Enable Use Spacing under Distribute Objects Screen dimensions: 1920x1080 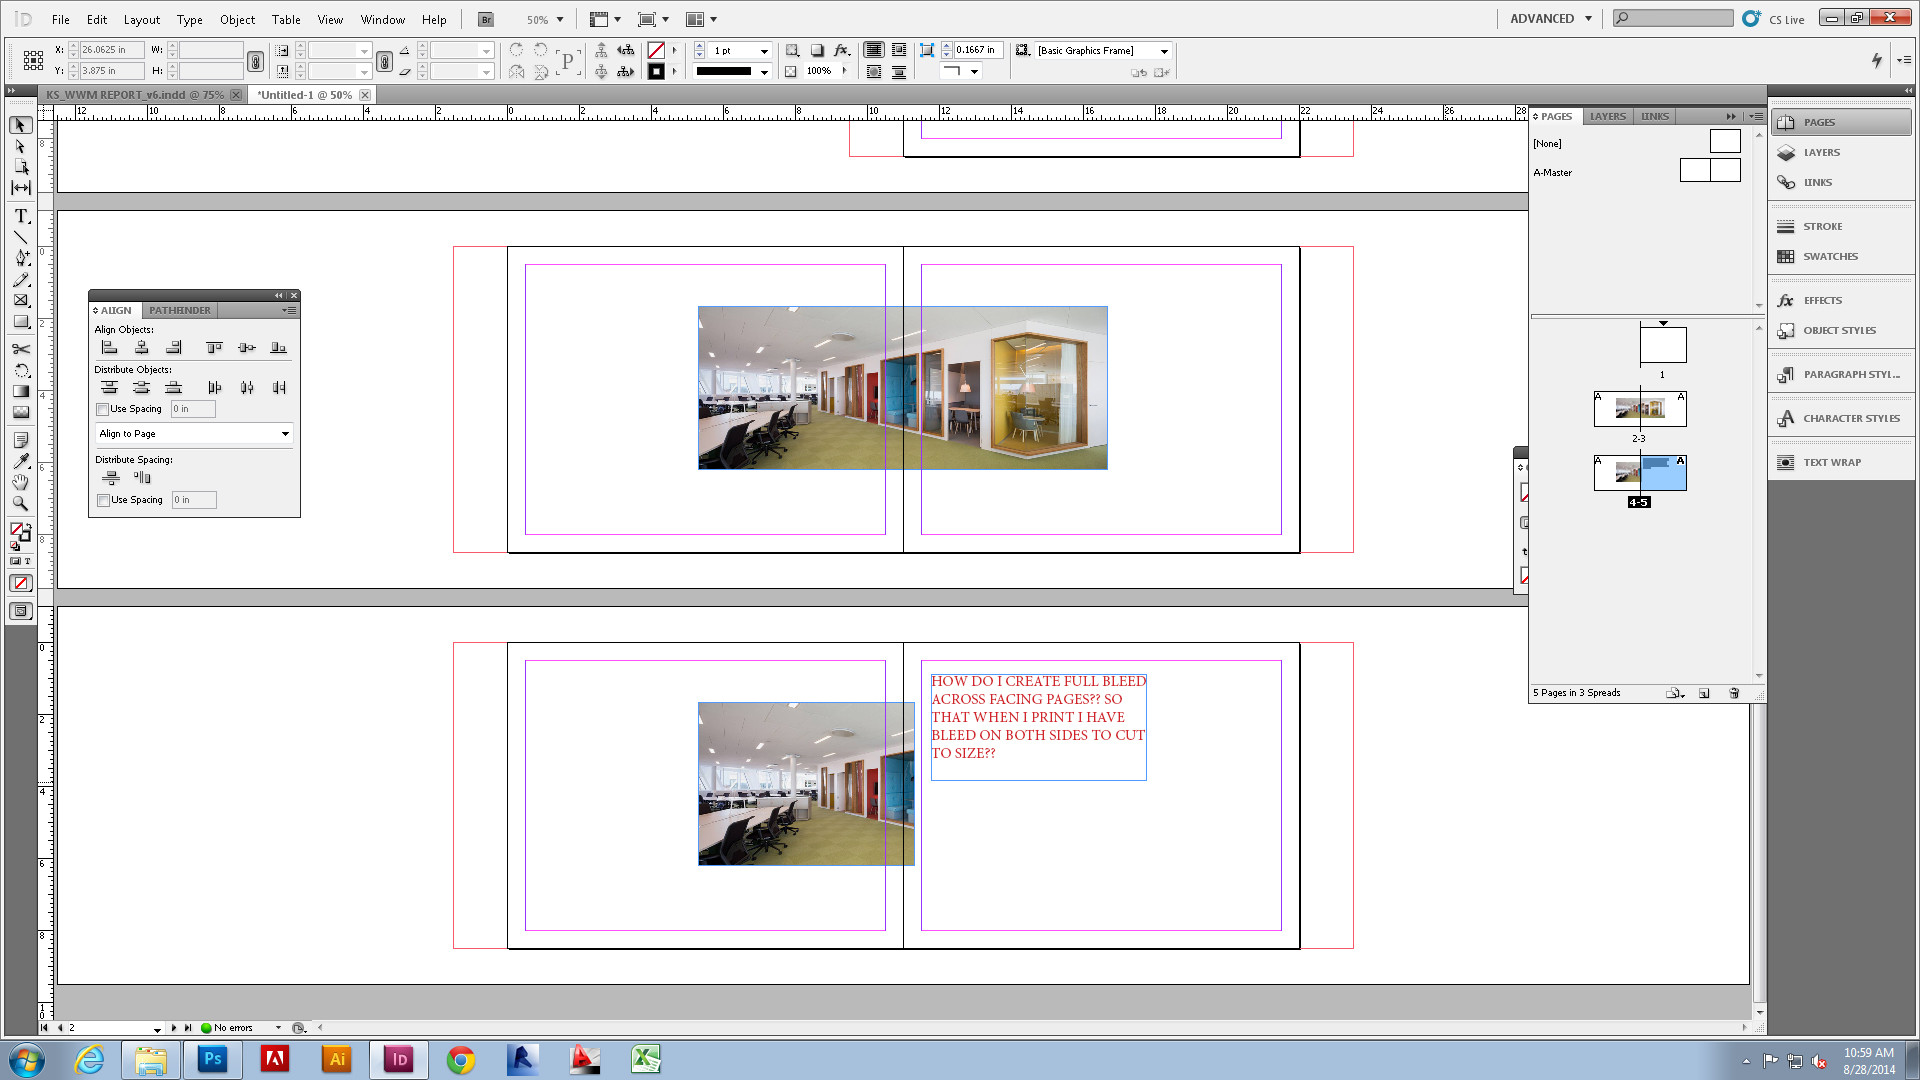tap(103, 409)
